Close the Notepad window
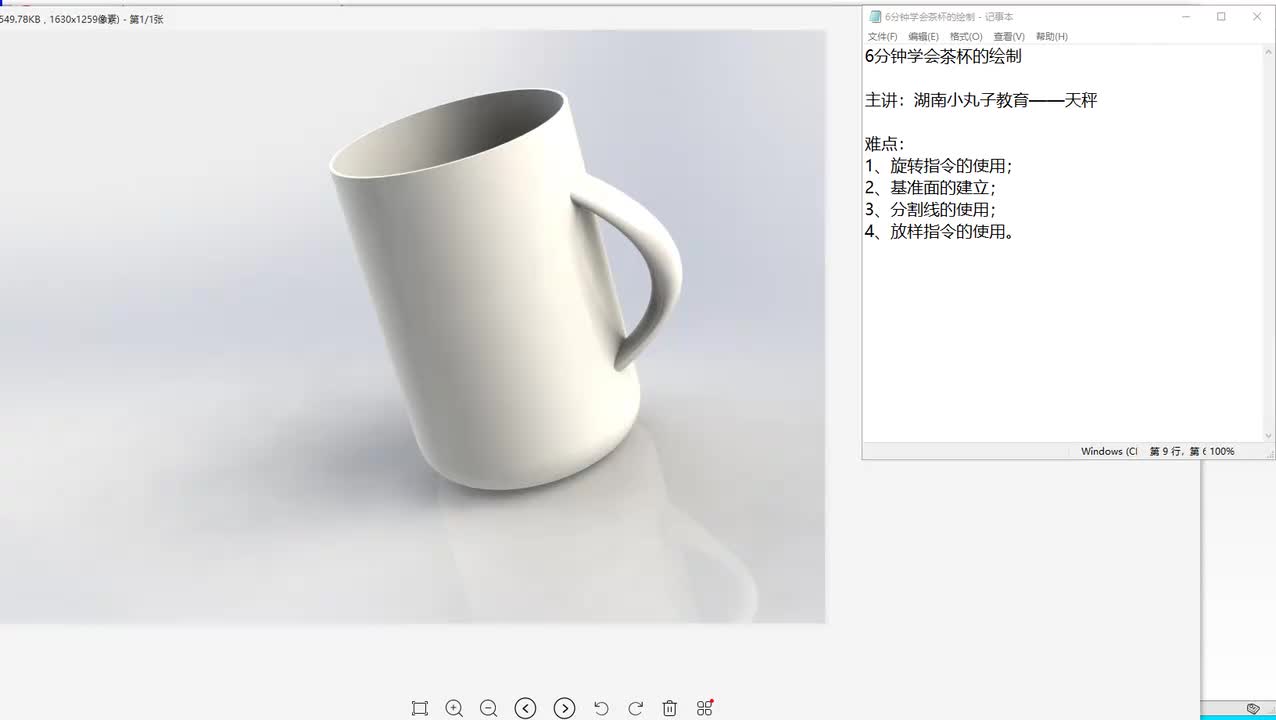This screenshot has height=720, width=1276. pos(1257,17)
